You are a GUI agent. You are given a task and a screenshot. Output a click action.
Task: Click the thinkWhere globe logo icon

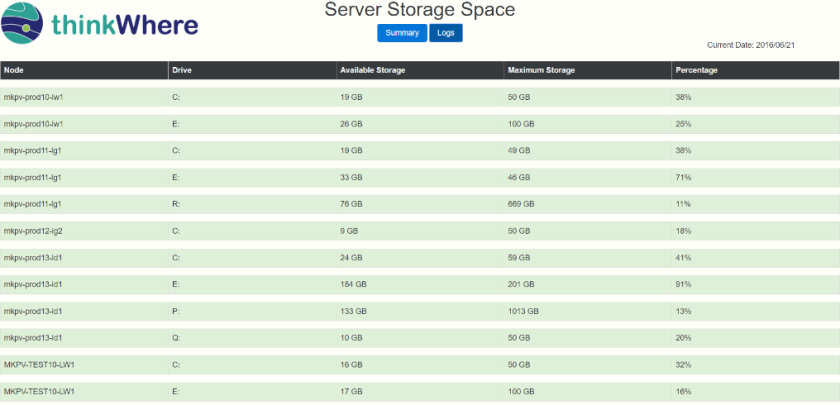coord(22,23)
